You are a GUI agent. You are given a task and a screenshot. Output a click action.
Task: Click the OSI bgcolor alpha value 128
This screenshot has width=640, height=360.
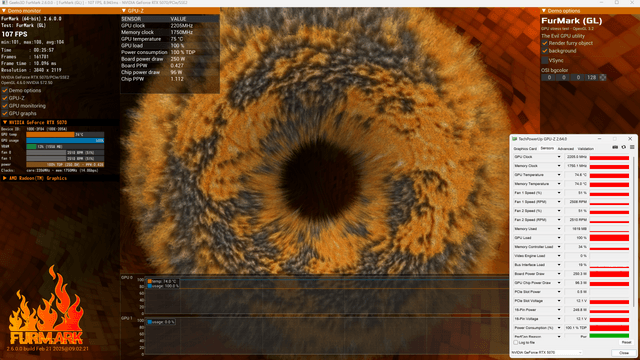591,78
